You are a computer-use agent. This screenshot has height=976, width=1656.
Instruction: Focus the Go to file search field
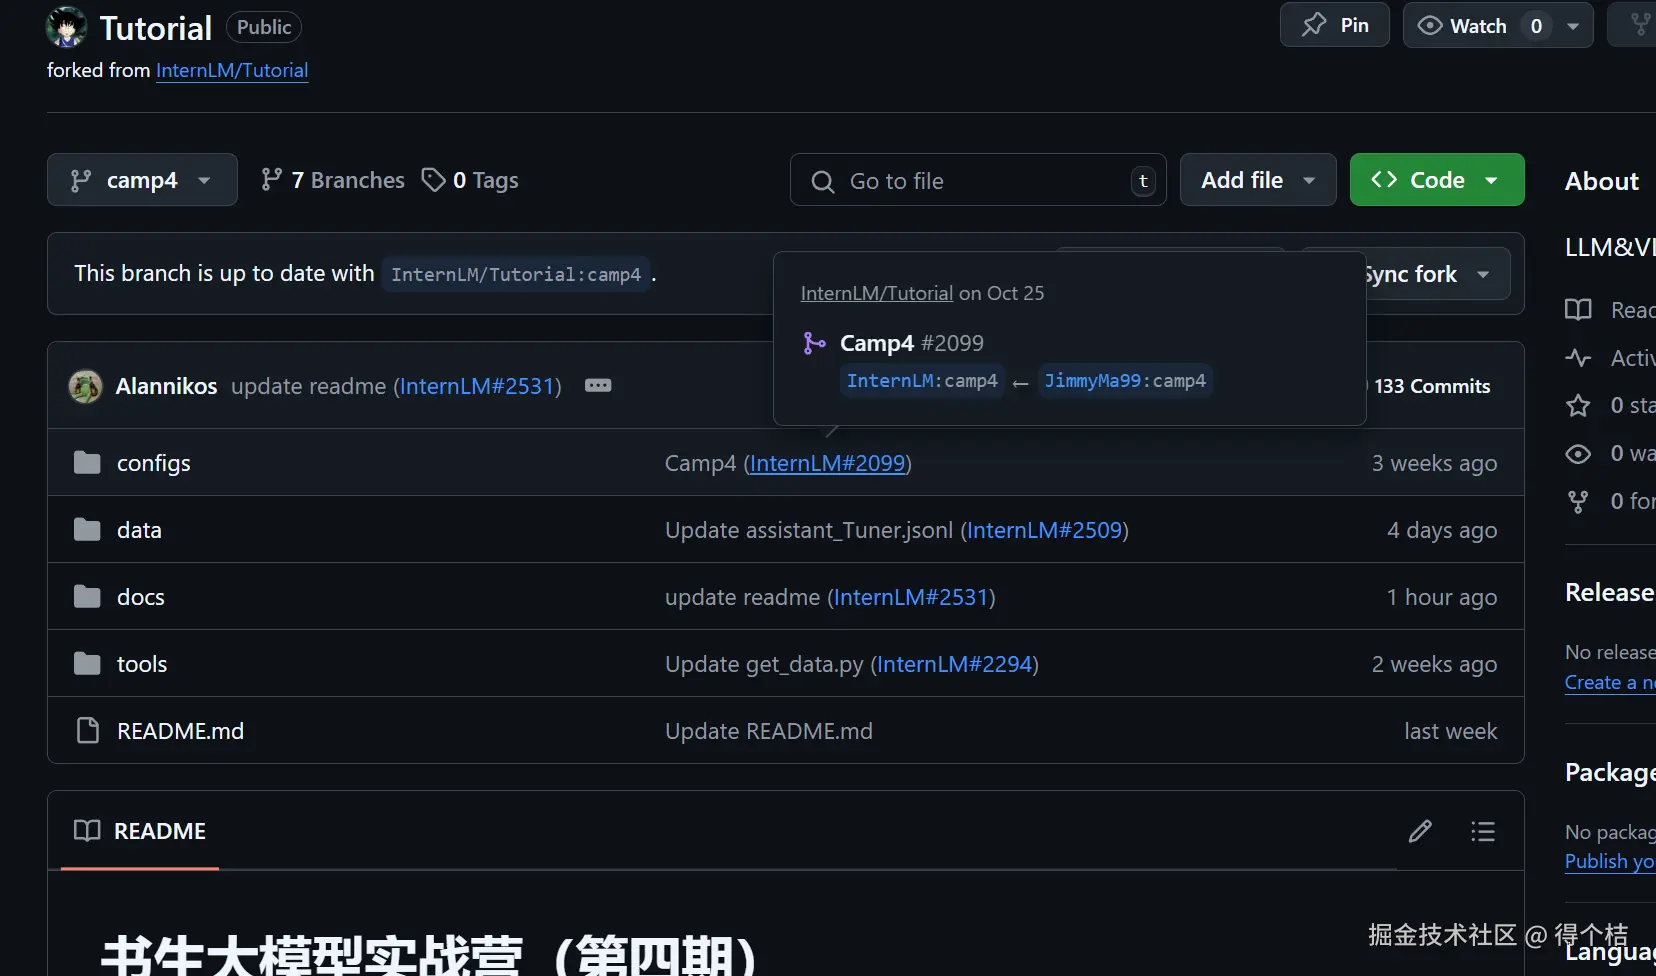click(x=978, y=180)
